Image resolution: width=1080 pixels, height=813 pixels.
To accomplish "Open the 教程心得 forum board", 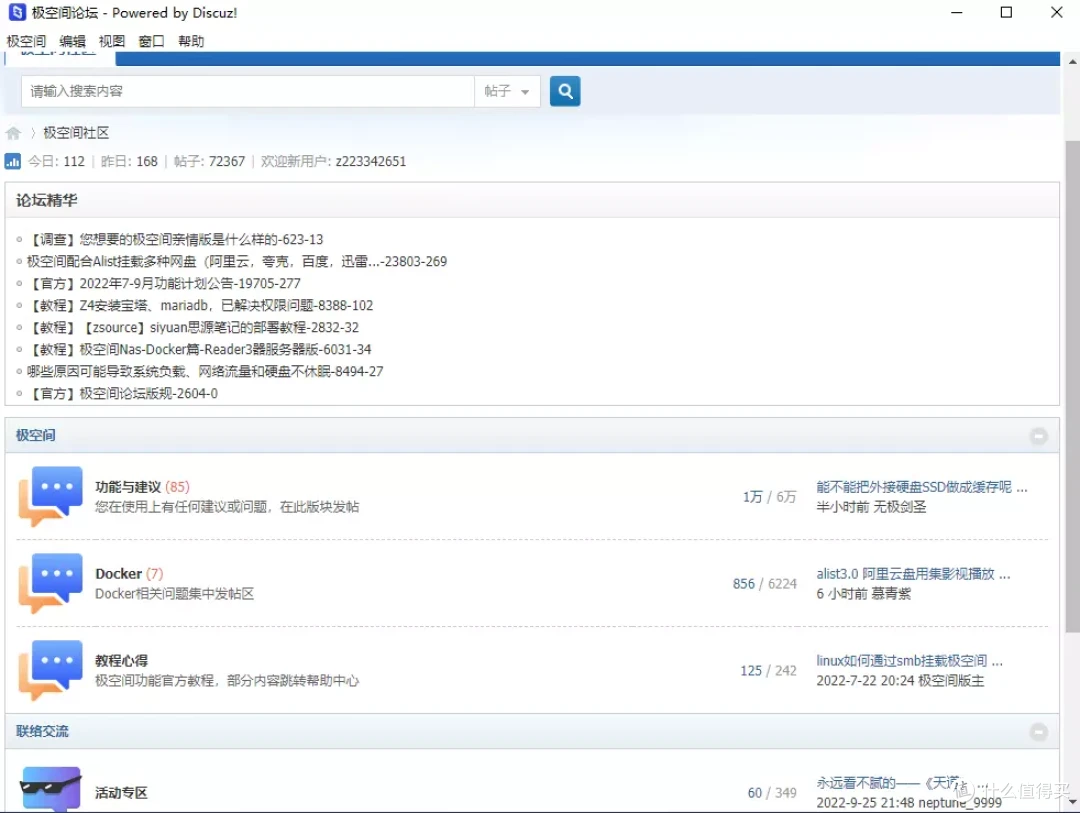I will (x=121, y=661).
